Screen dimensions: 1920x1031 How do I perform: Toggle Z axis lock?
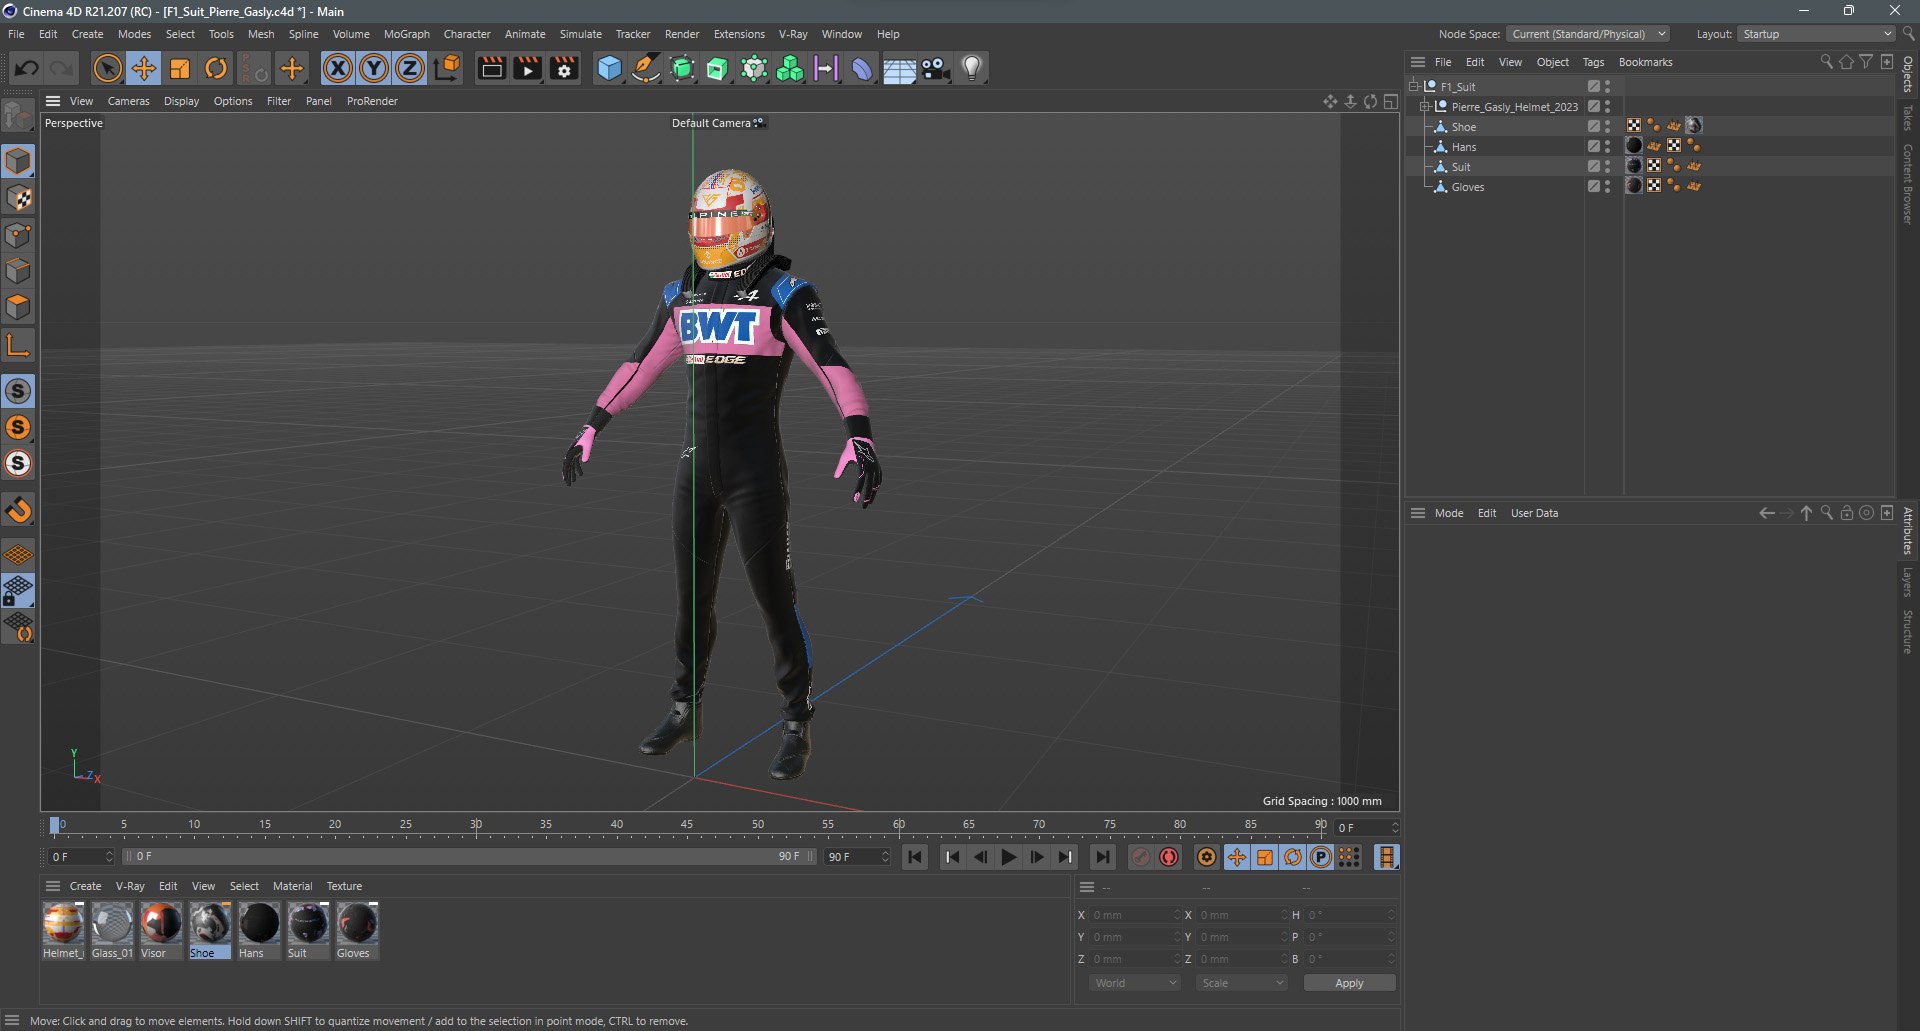[x=410, y=68]
